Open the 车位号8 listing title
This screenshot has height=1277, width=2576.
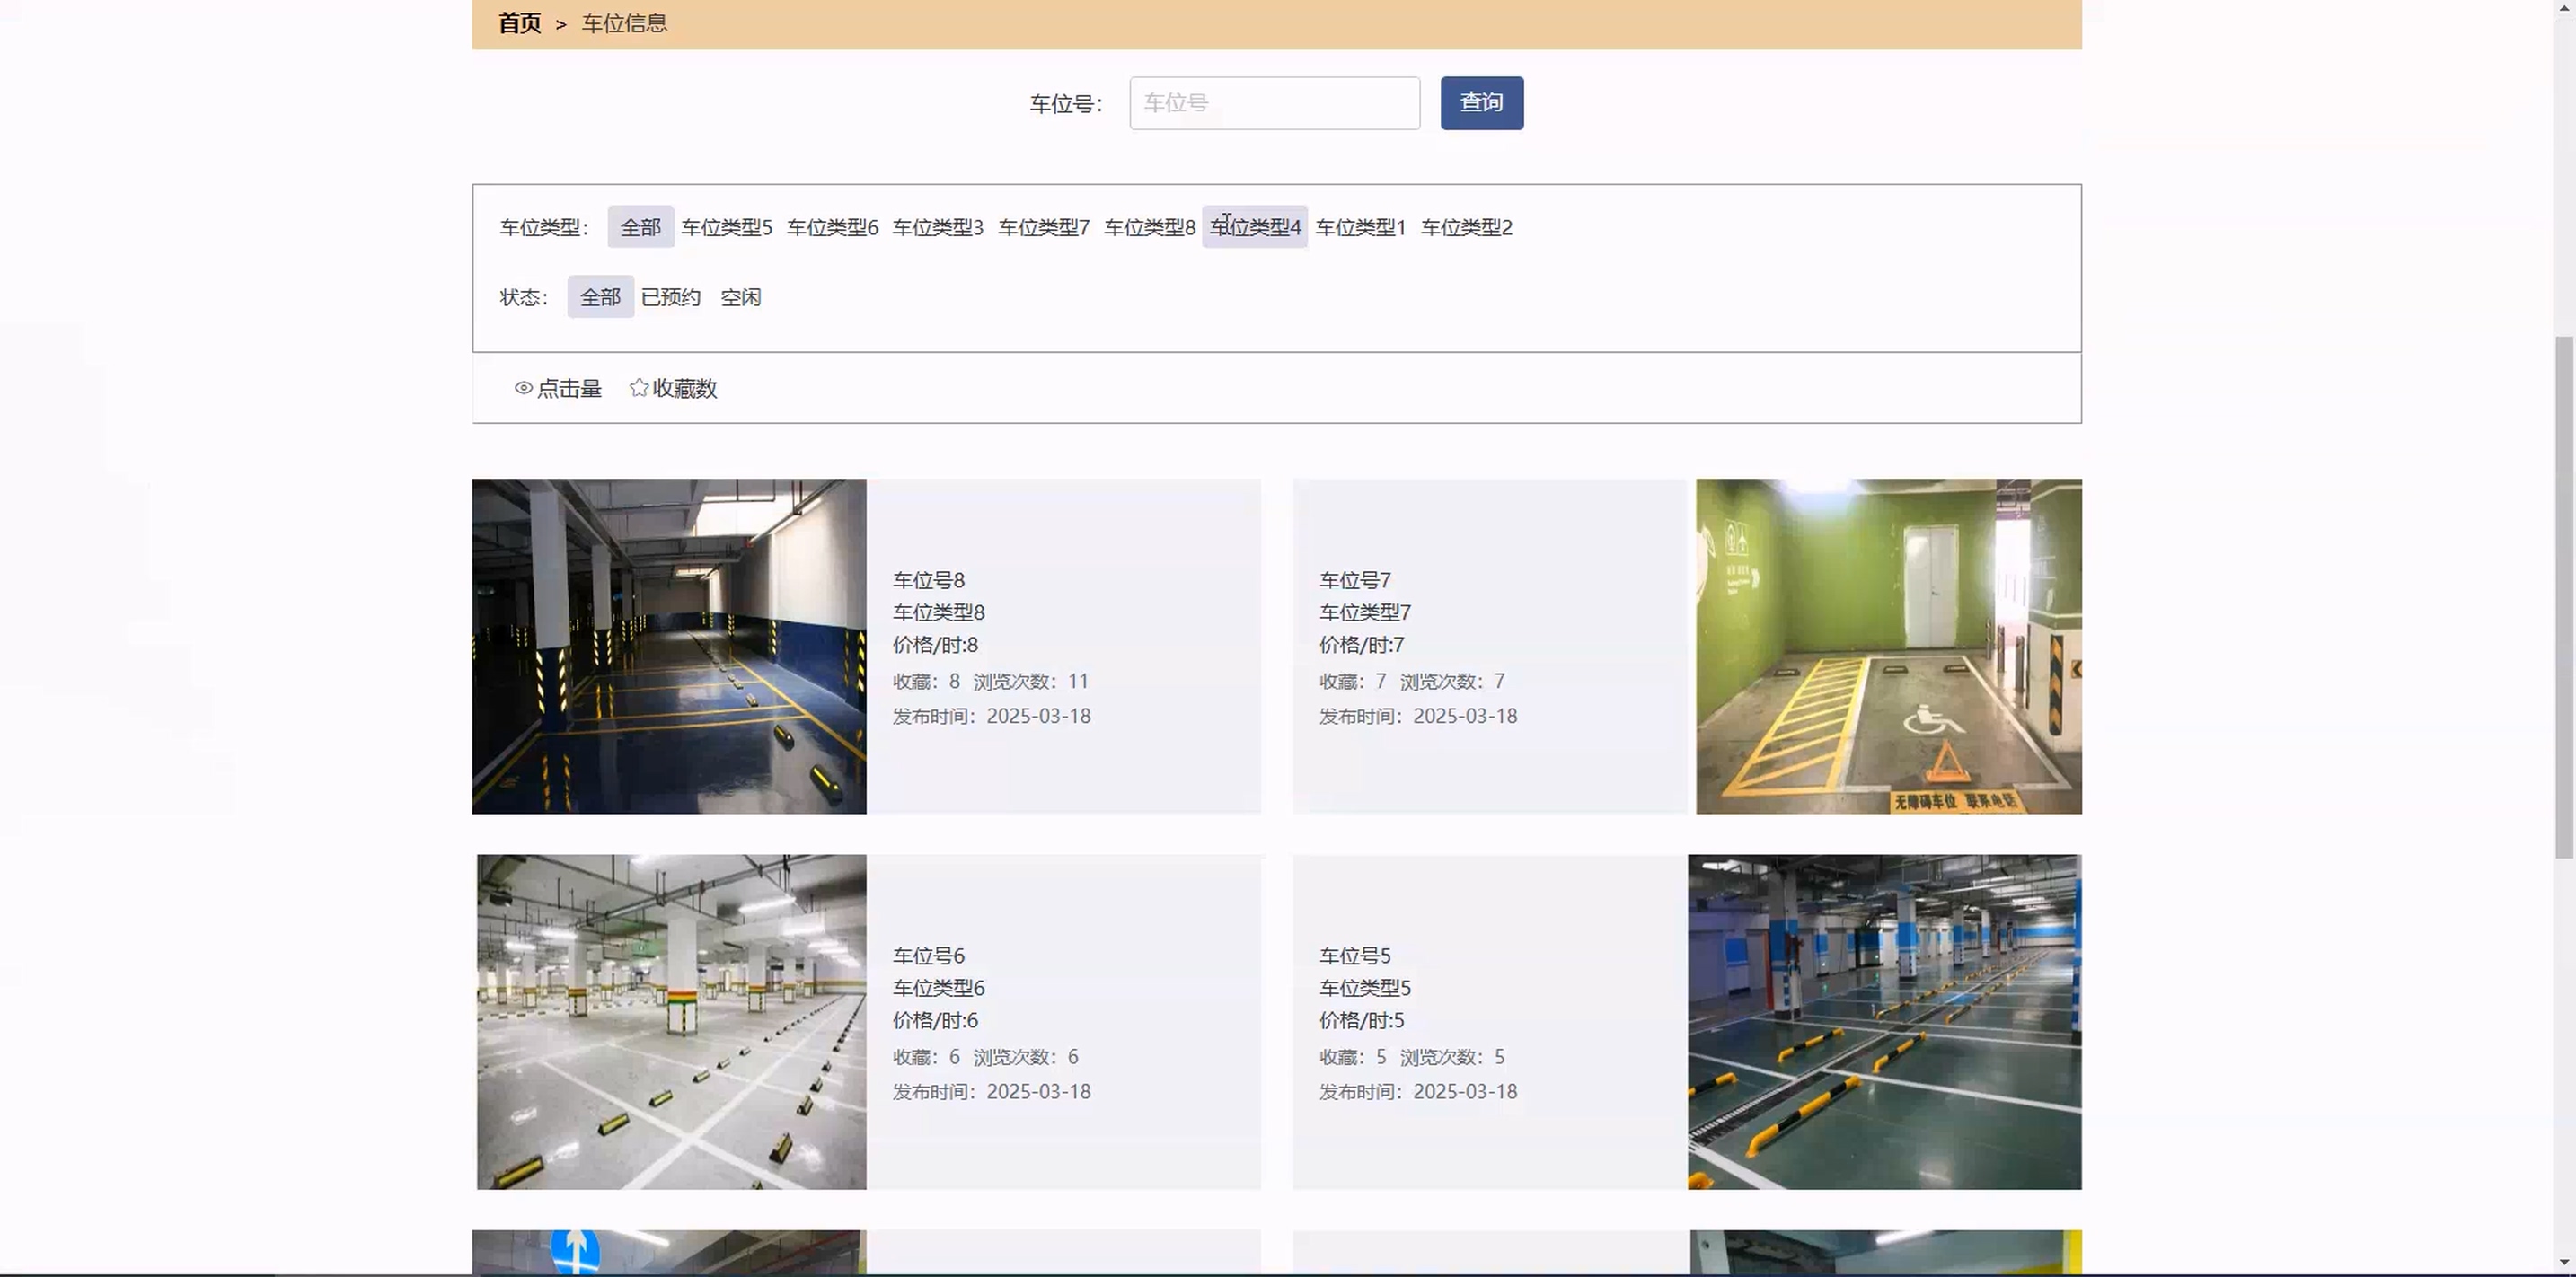tap(928, 580)
